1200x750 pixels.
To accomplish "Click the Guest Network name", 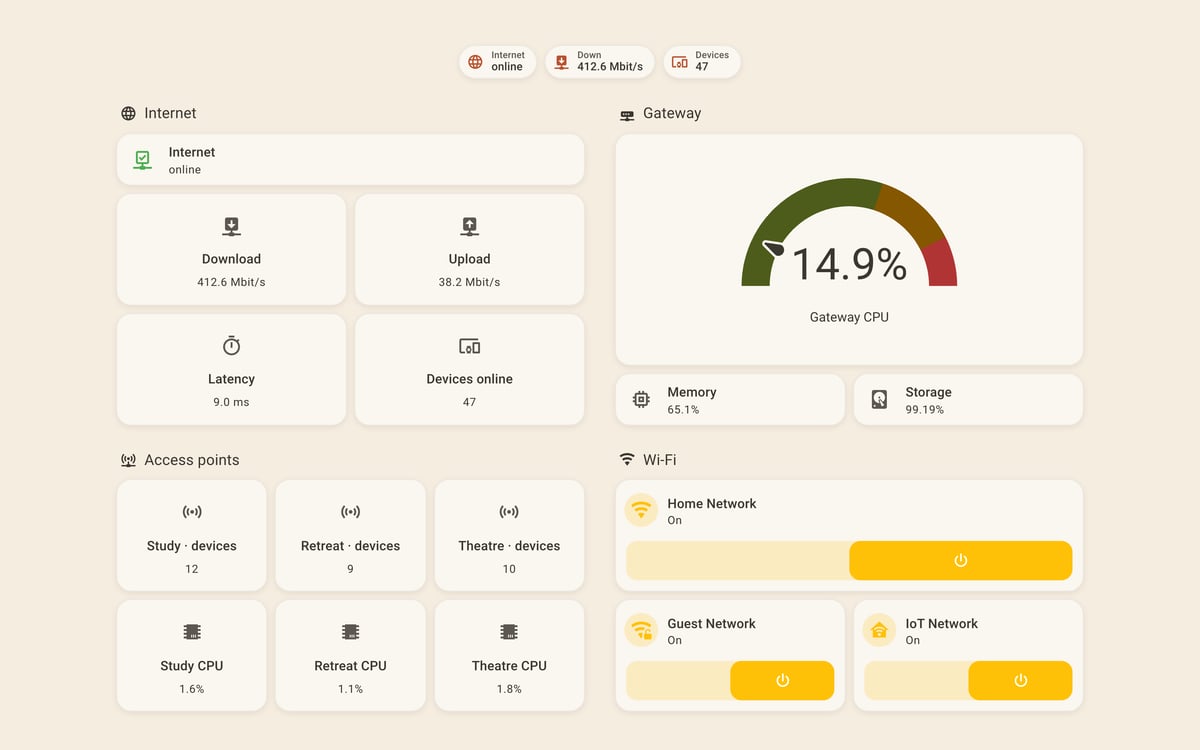I will point(711,623).
